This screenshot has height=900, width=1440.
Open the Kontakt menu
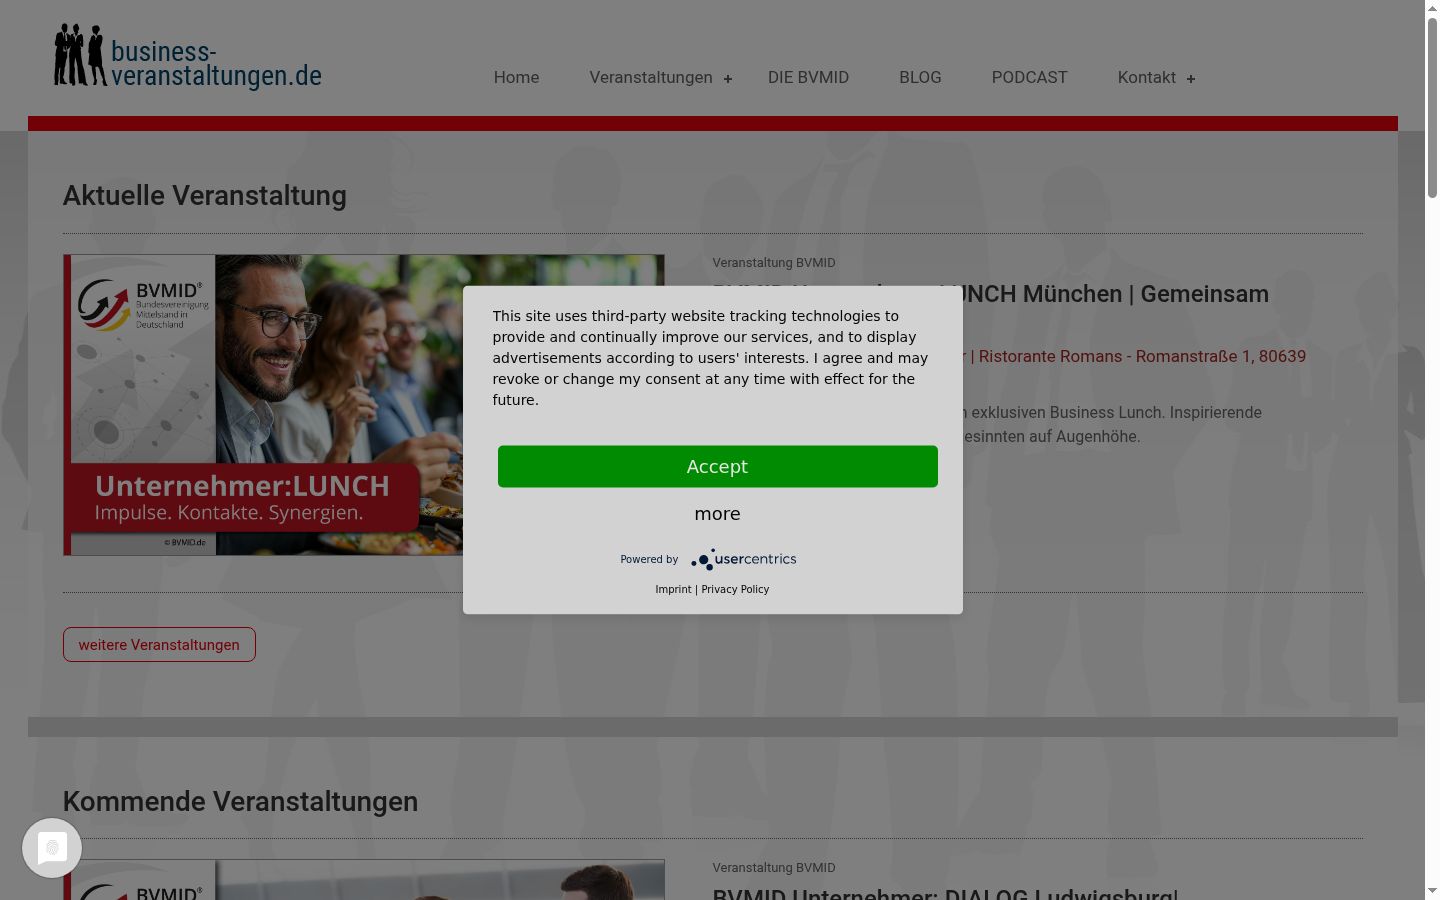coord(1147,78)
